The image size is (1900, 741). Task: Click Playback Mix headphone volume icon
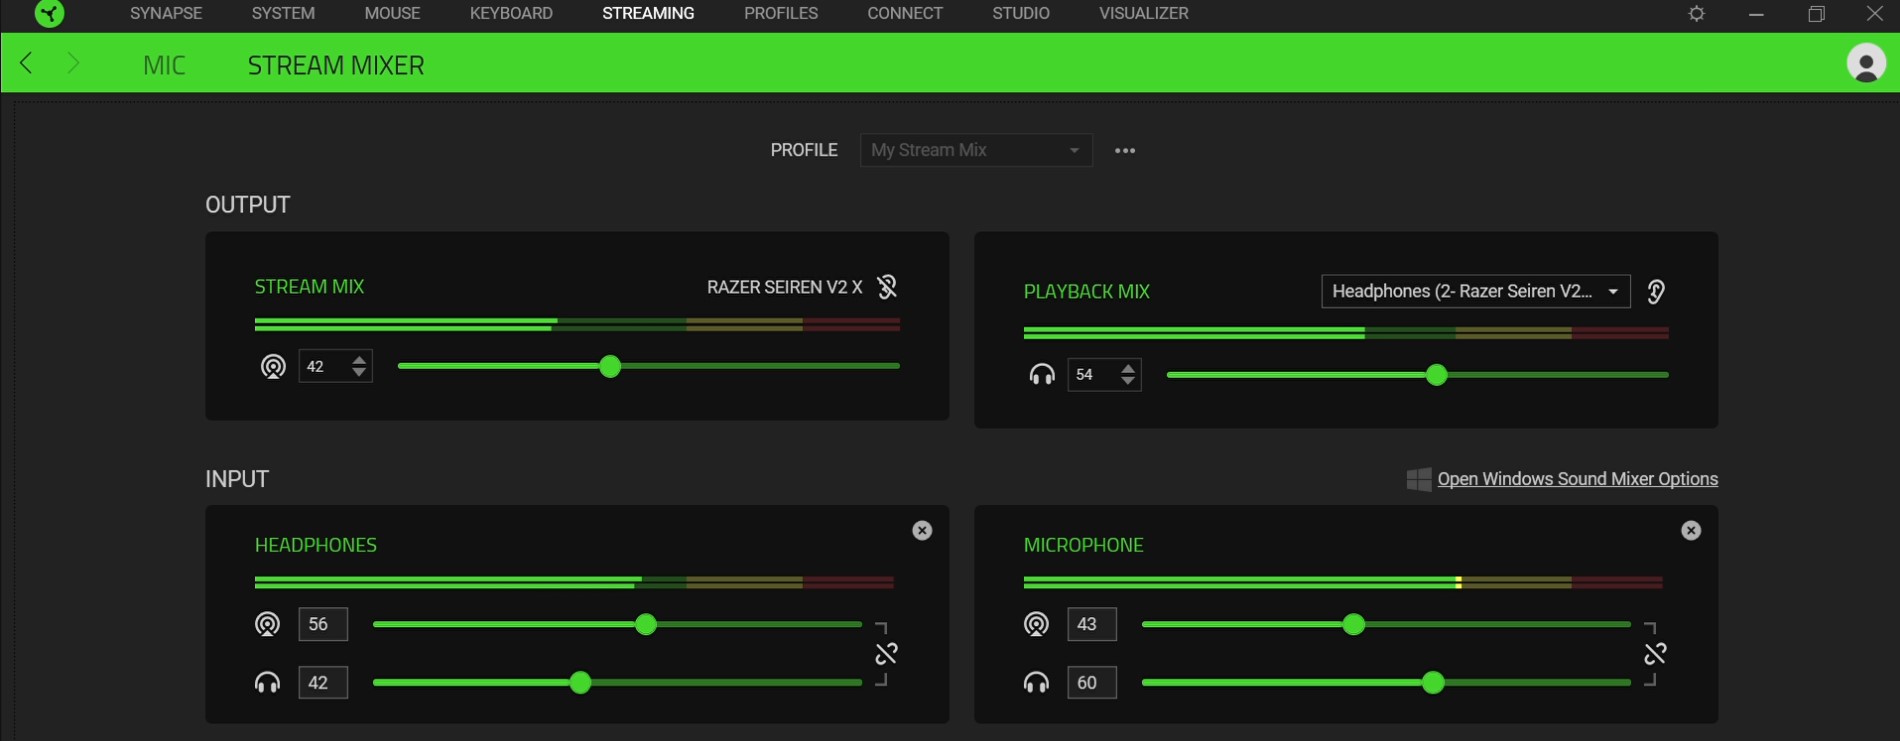point(1042,375)
